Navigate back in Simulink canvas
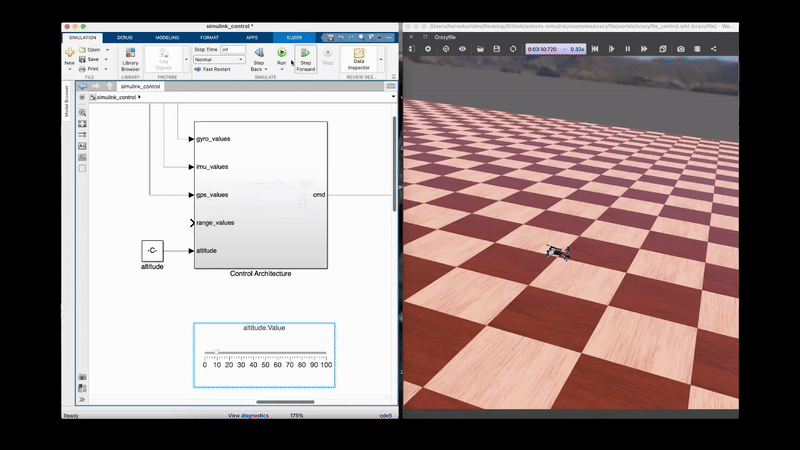 click(83, 86)
